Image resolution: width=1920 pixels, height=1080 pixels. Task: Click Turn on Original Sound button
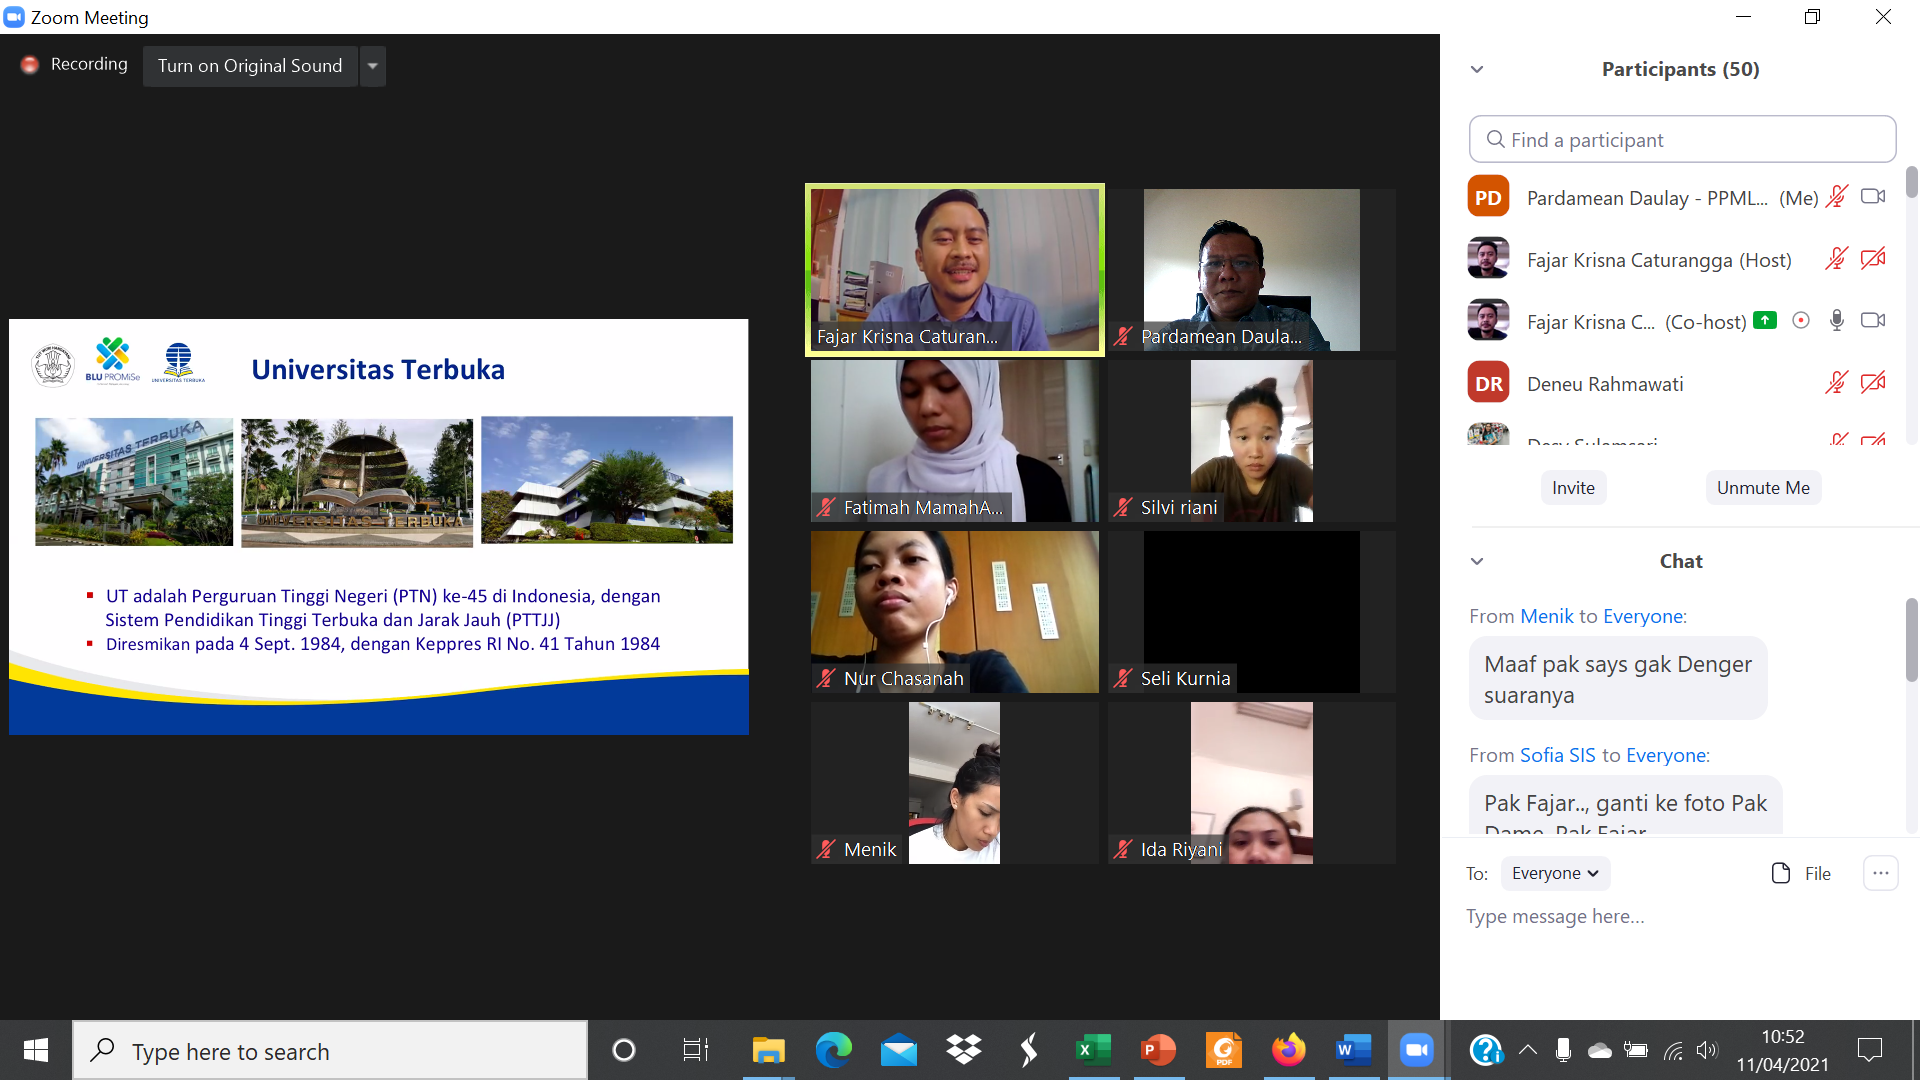(250, 66)
